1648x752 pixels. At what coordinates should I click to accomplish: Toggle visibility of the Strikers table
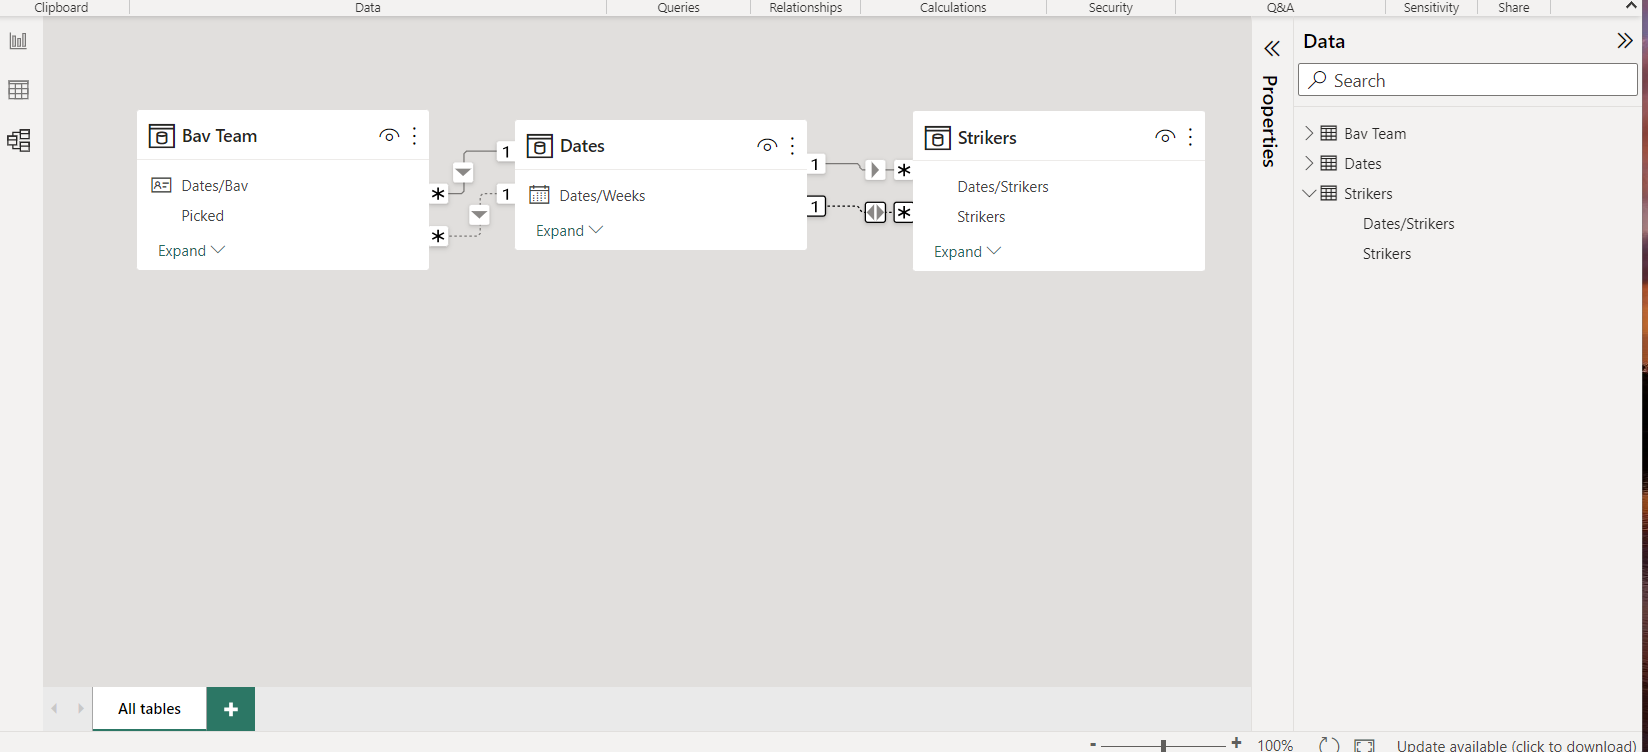1165,137
